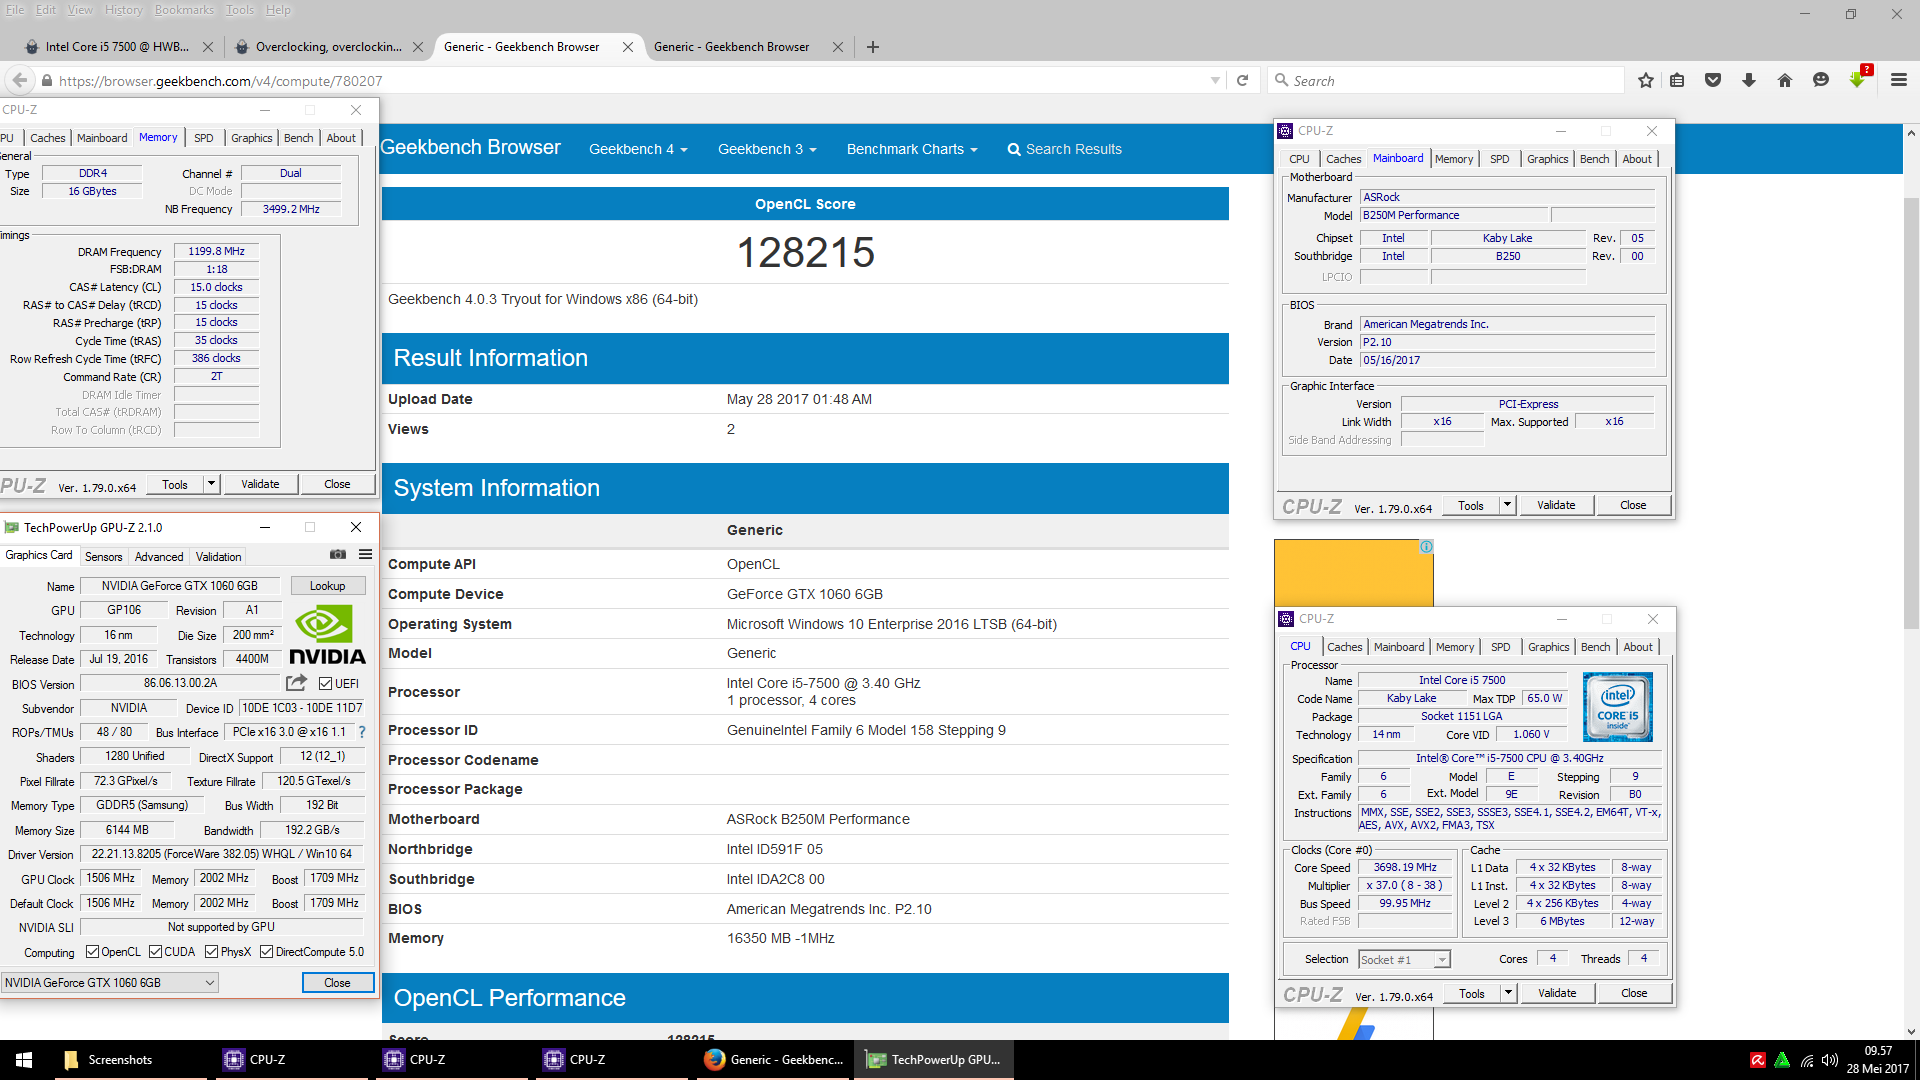This screenshot has width=1920, height=1080.
Task: Click the NVIDIA logo in GPU-Z
Action: [x=327, y=634]
